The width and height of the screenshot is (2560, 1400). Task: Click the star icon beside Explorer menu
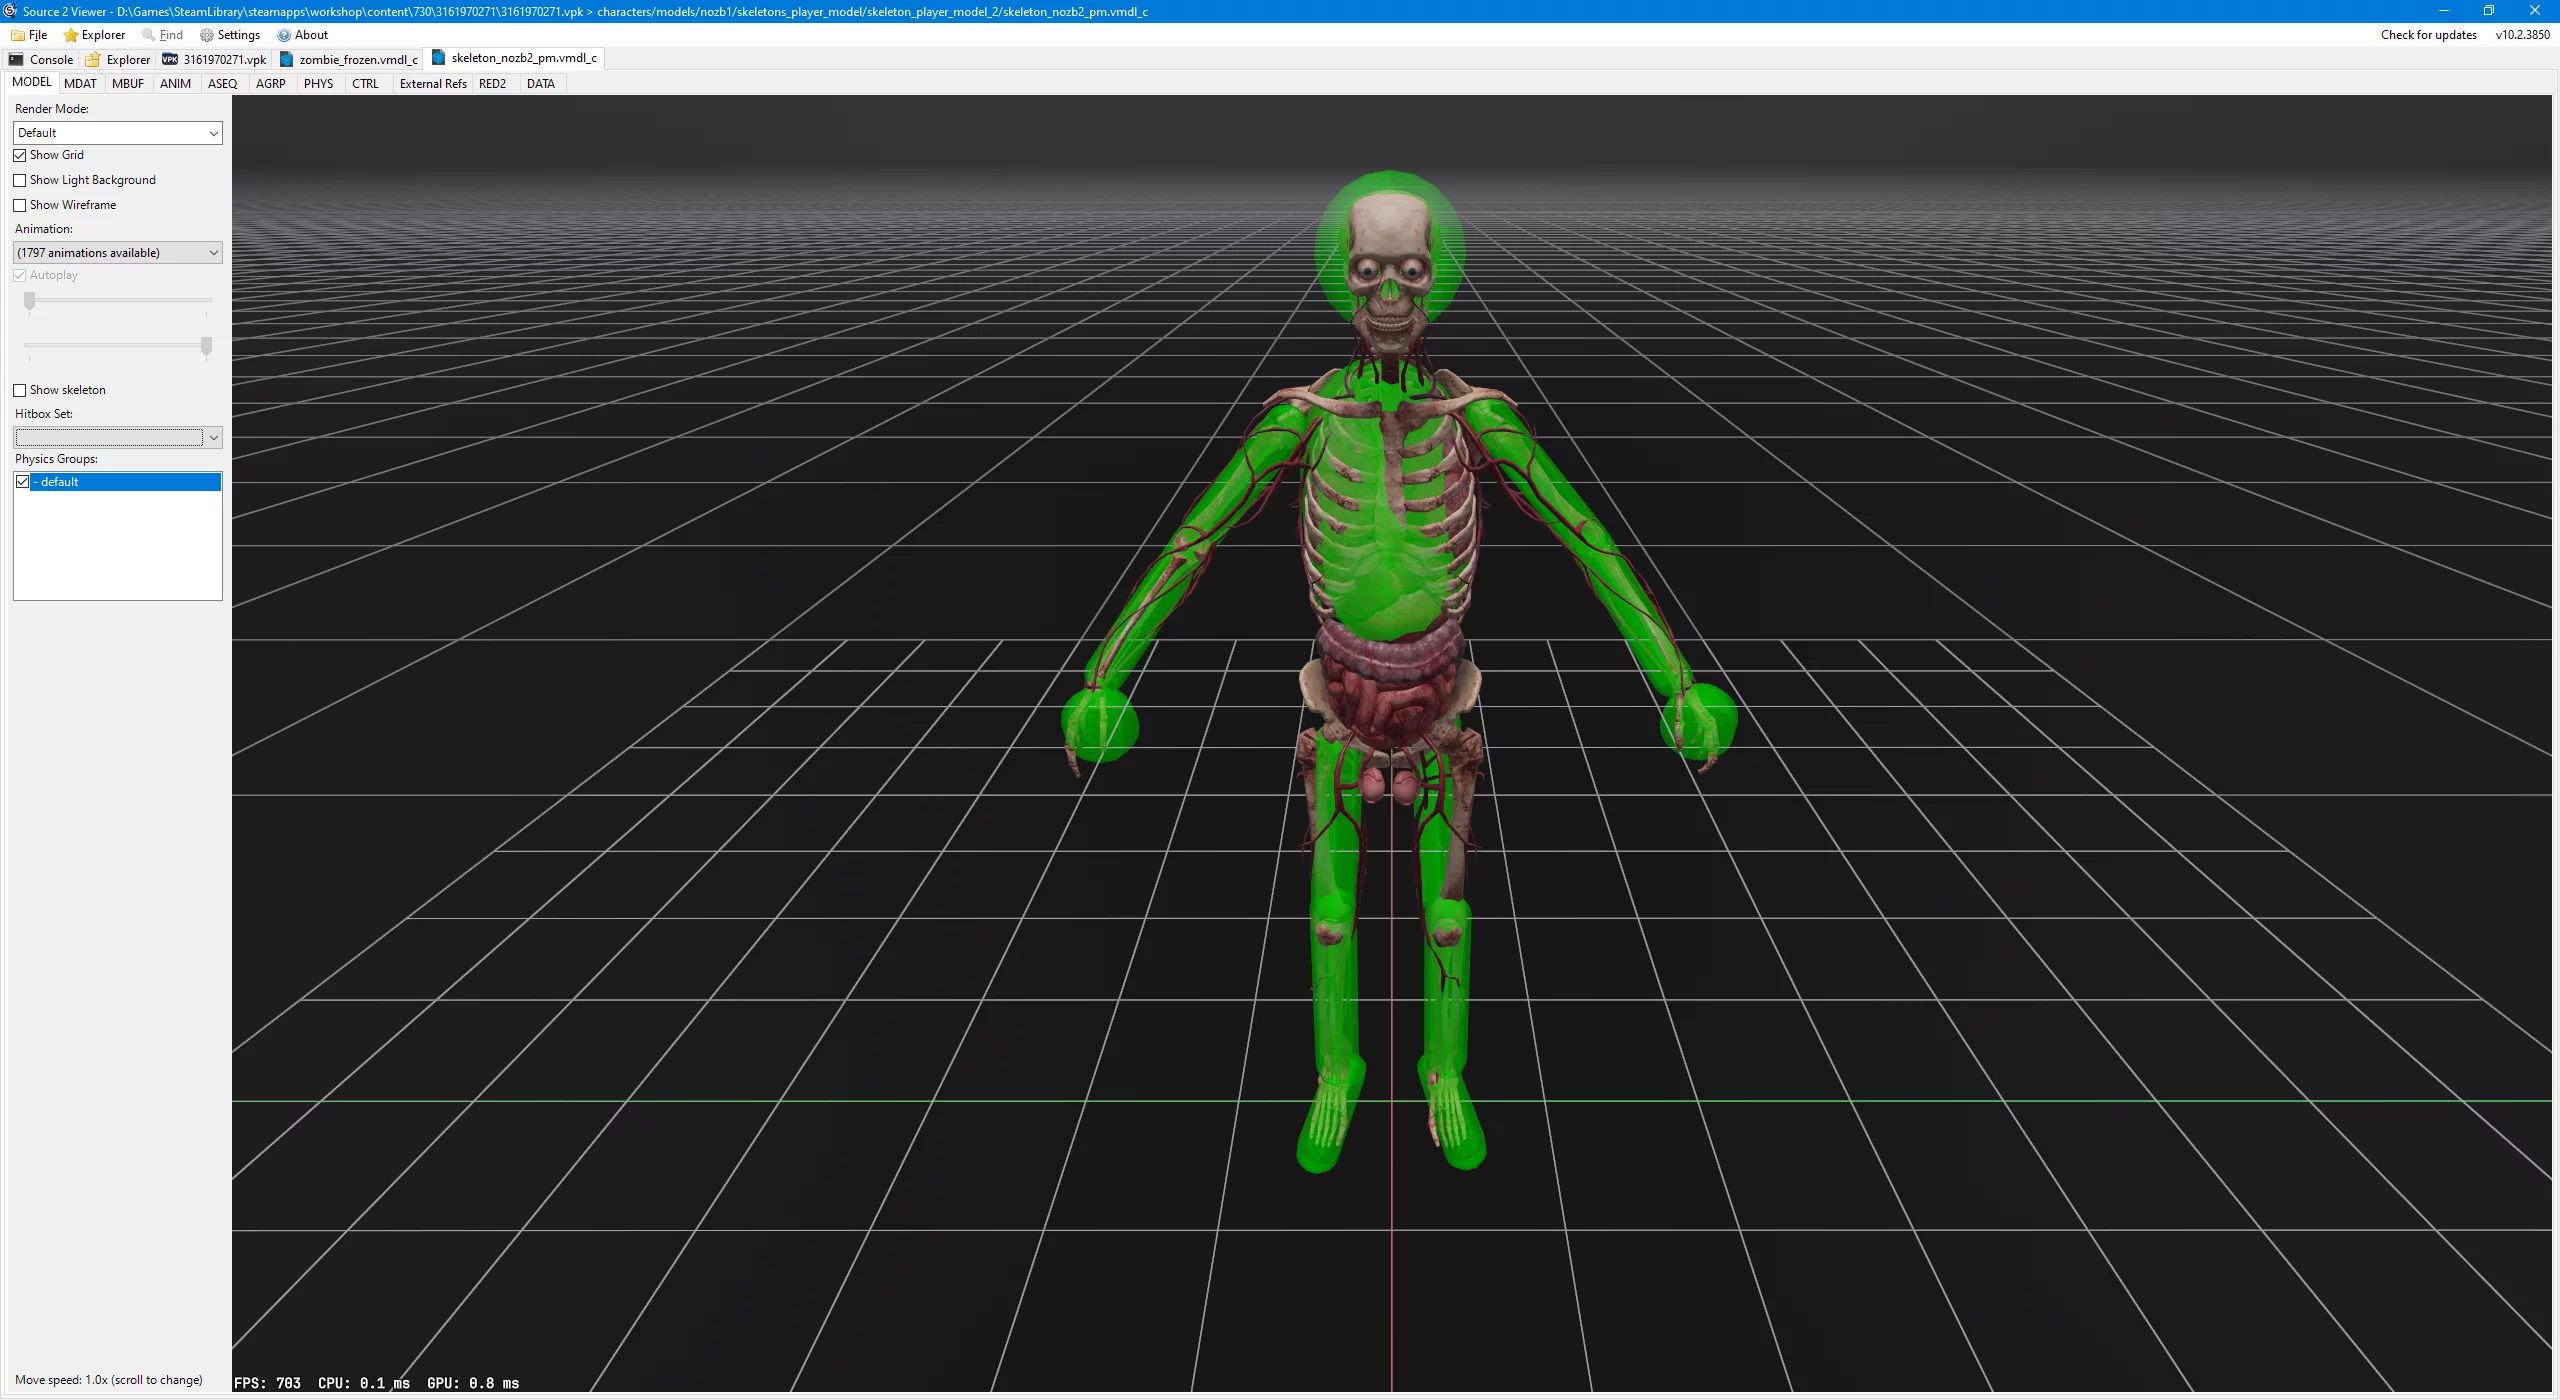point(71,35)
